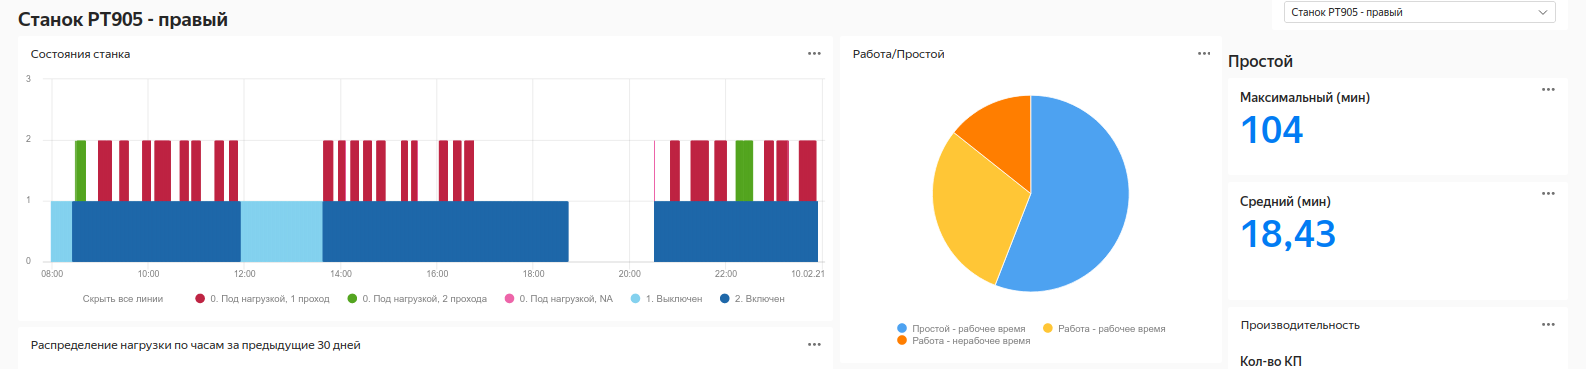Click the Работа/Простой chart title
The width and height of the screenshot is (1586, 369).
click(898, 54)
